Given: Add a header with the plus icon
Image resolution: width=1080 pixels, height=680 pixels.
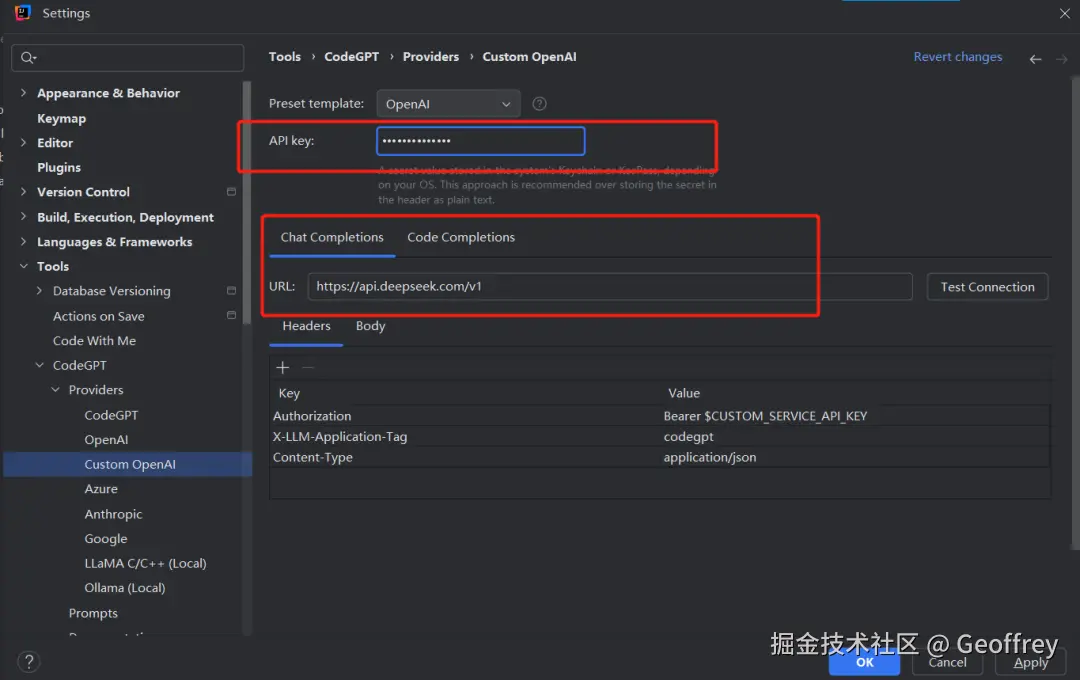Looking at the screenshot, I should click(x=282, y=368).
